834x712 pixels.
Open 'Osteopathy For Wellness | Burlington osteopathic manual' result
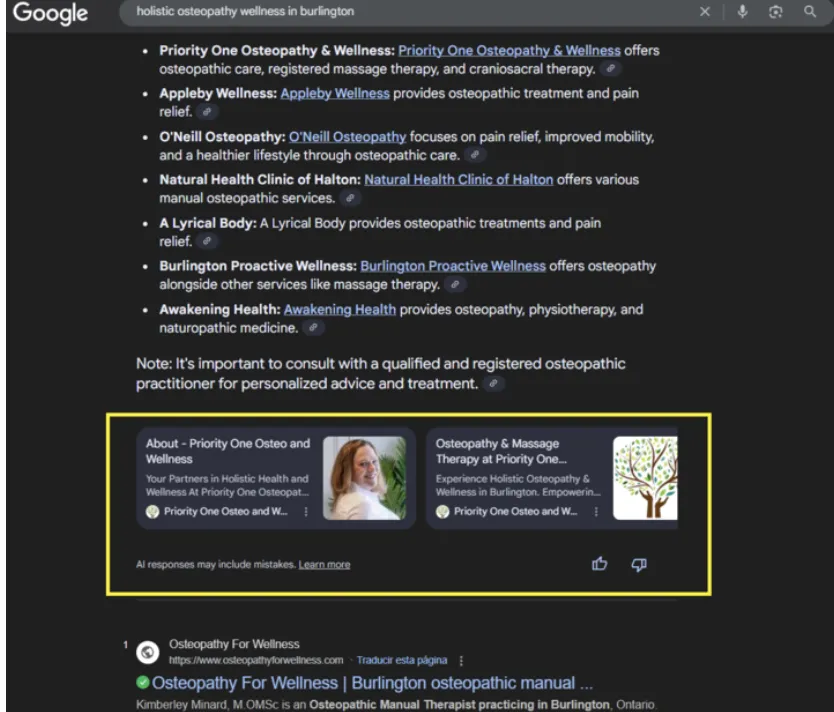pyautogui.click(x=372, y=683)
